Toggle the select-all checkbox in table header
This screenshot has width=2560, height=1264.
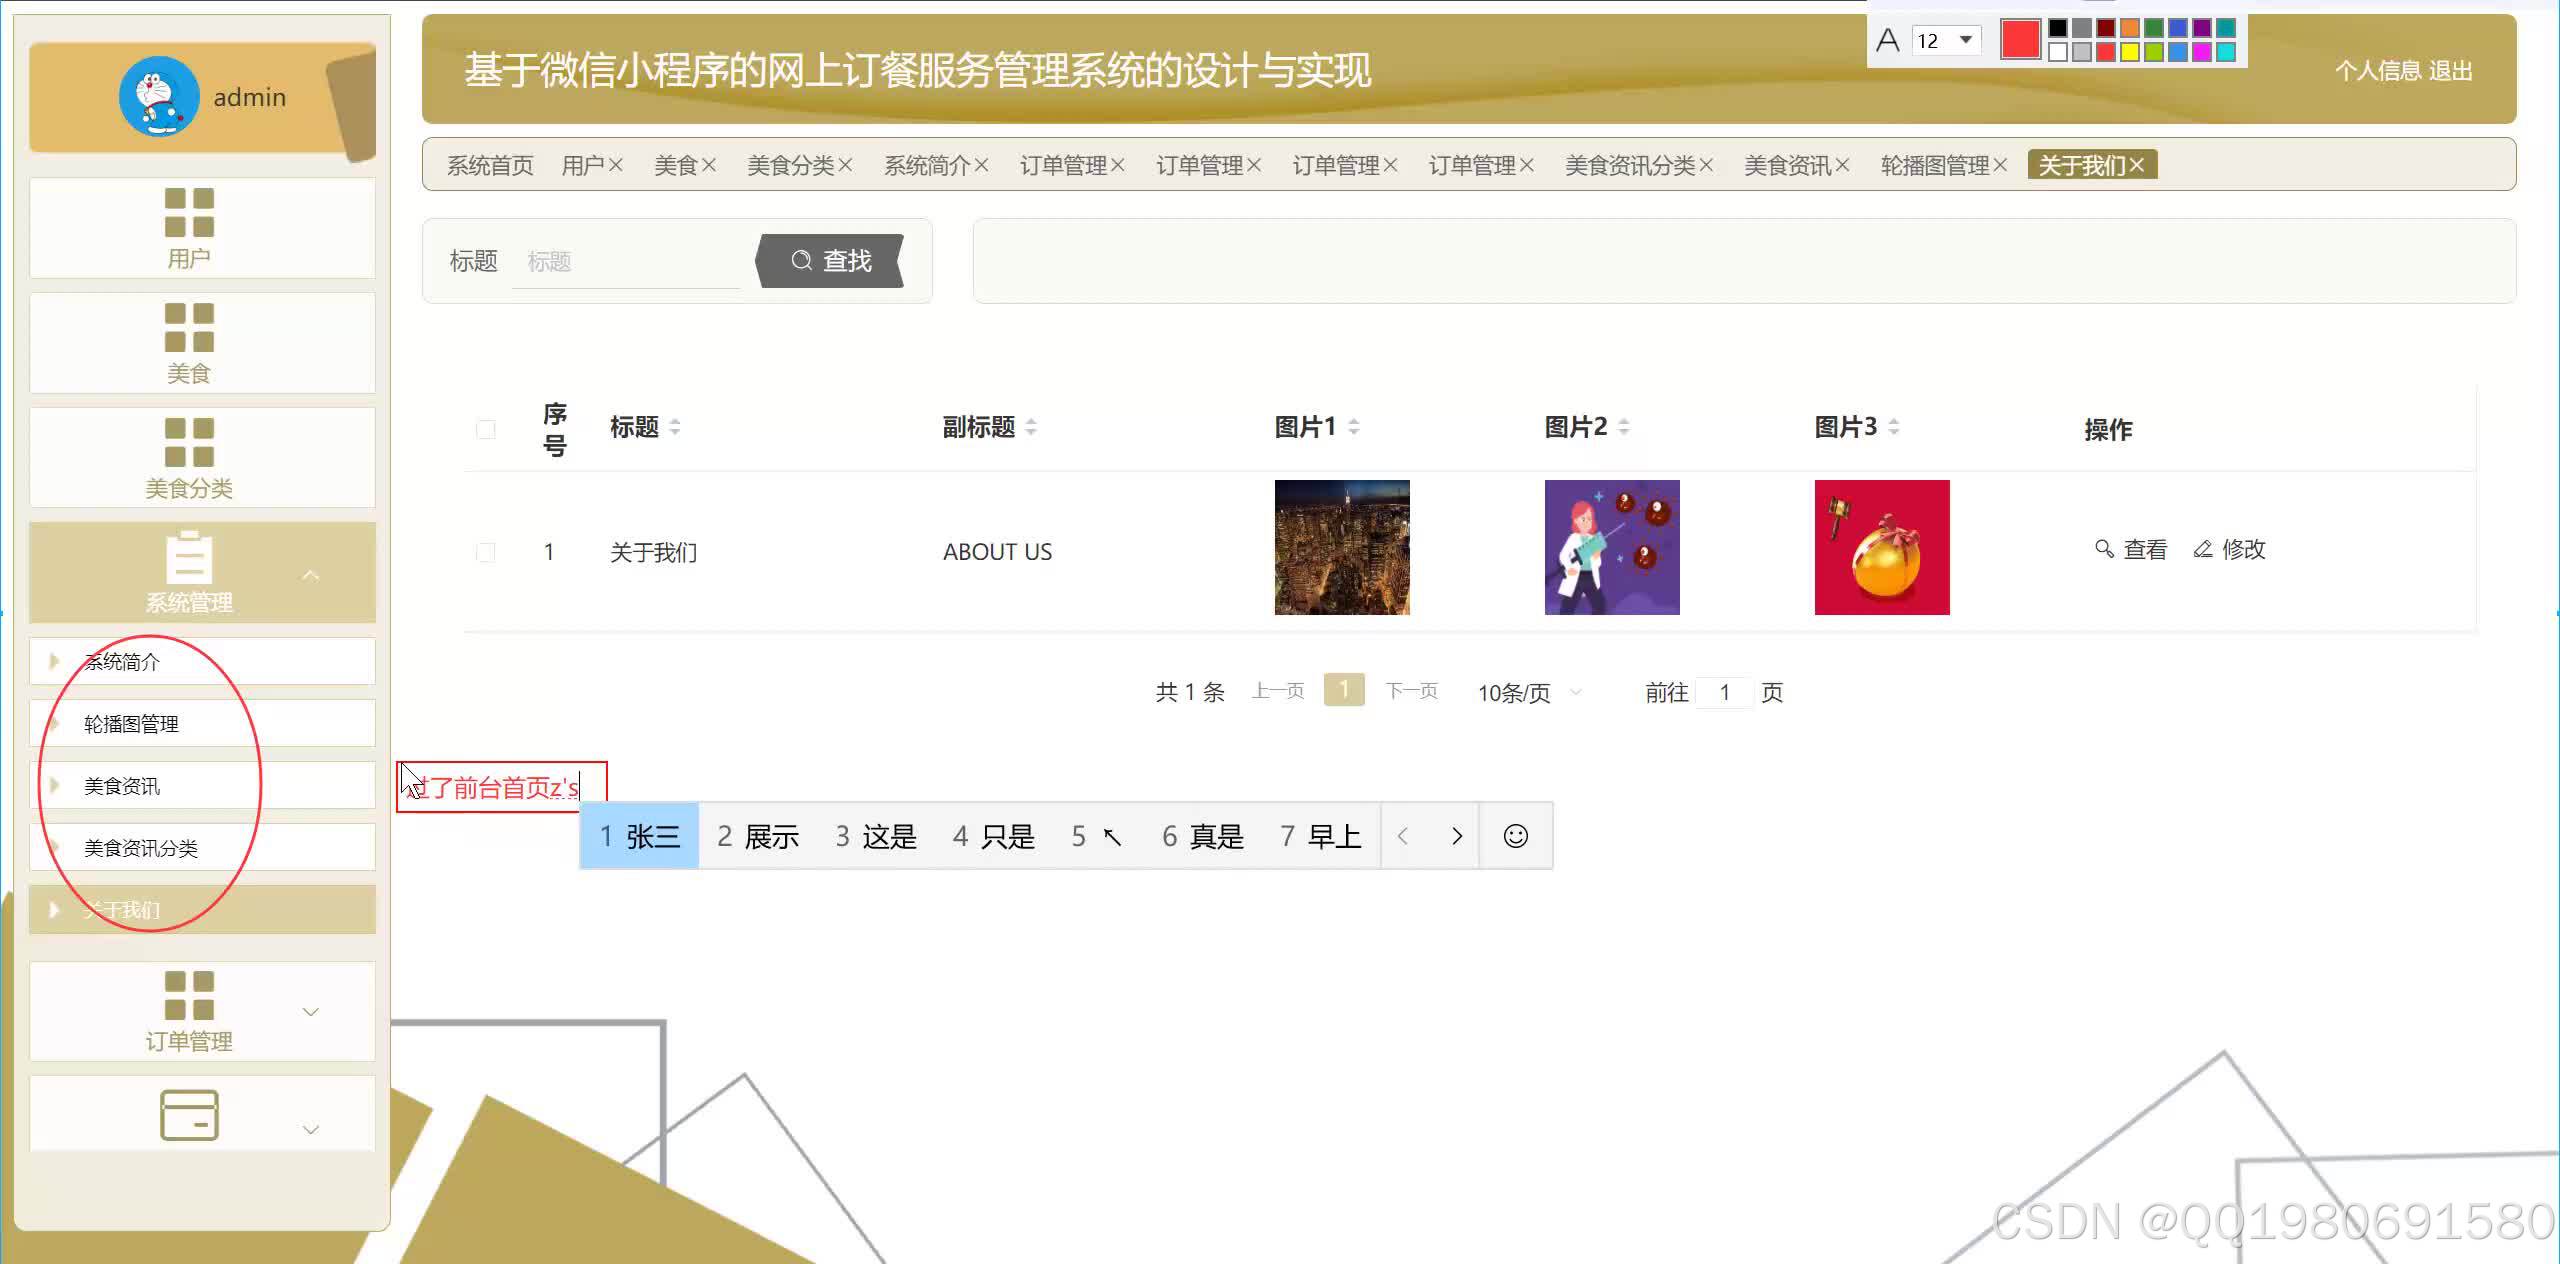(486, 430)
